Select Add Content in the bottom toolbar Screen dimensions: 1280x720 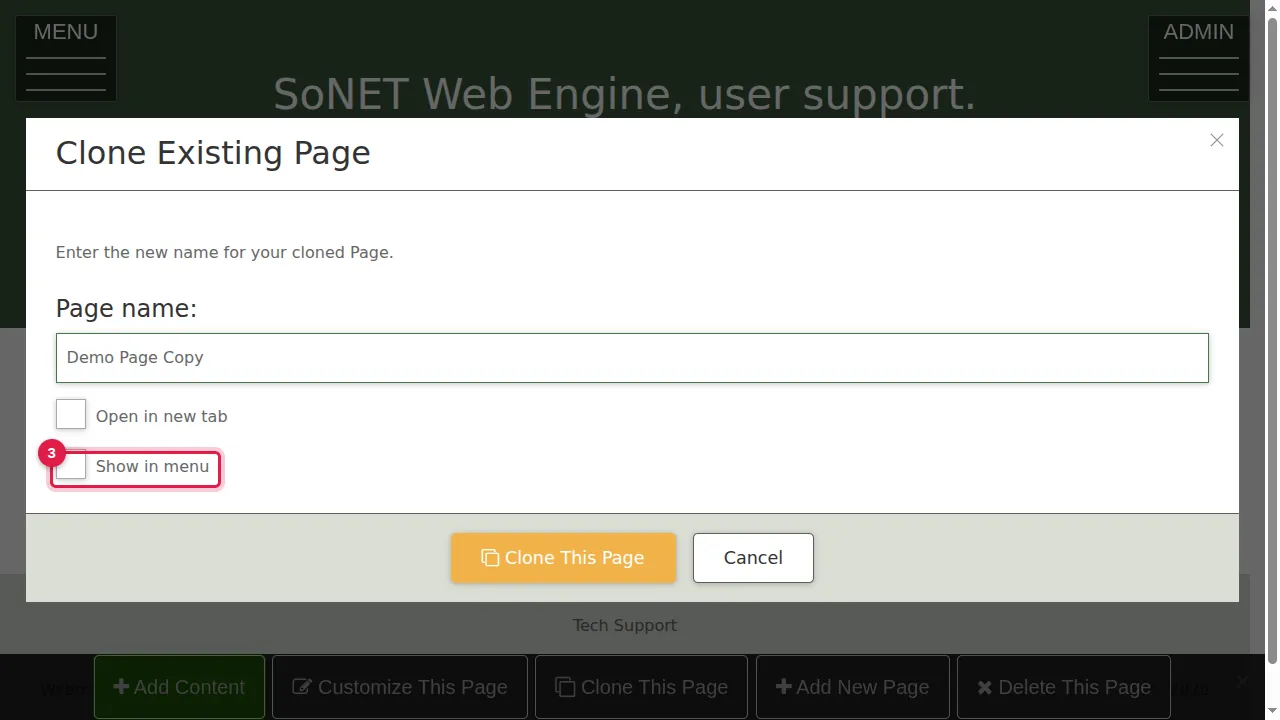click(x=179, y=687)
